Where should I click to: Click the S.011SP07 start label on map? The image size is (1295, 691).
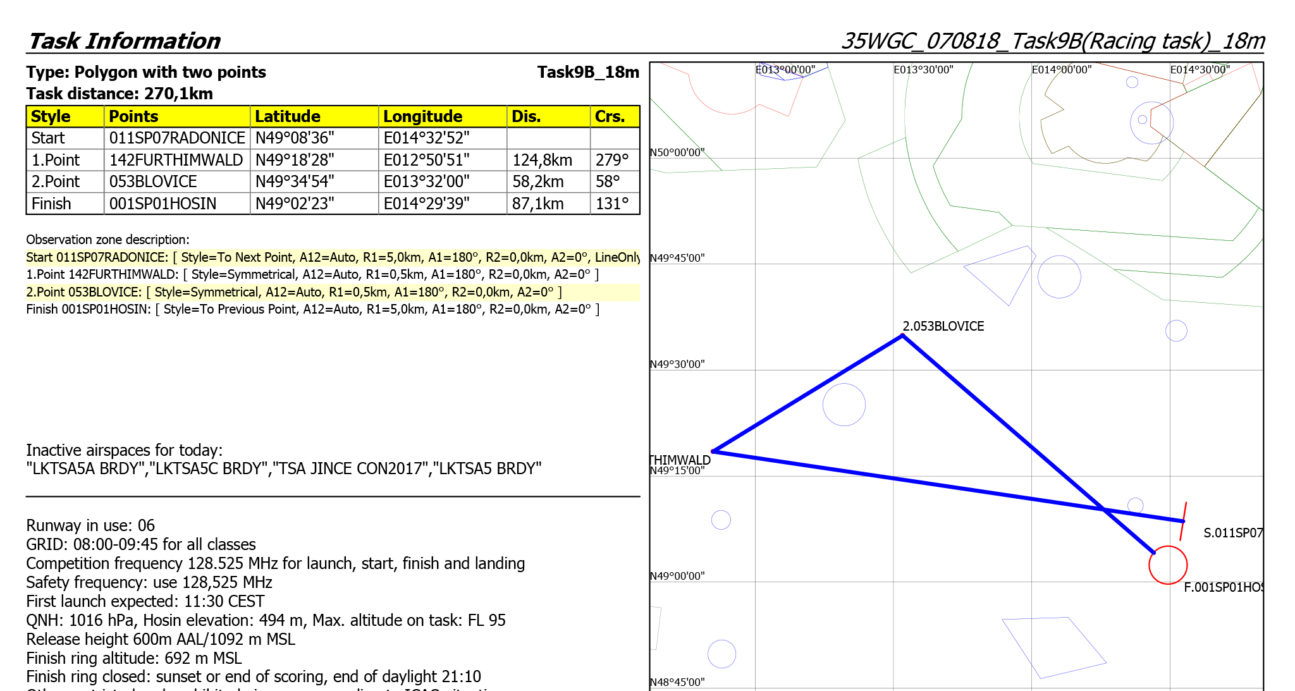click(x=1233, y=533)
